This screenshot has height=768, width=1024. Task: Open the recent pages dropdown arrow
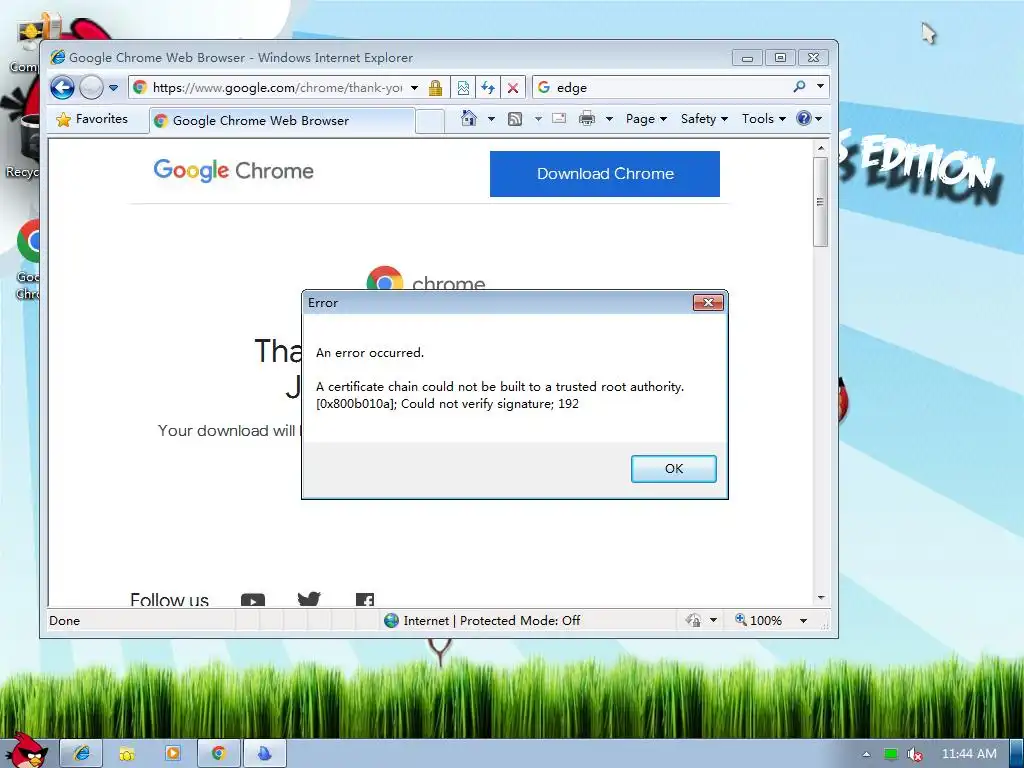[x=113, y=88]
